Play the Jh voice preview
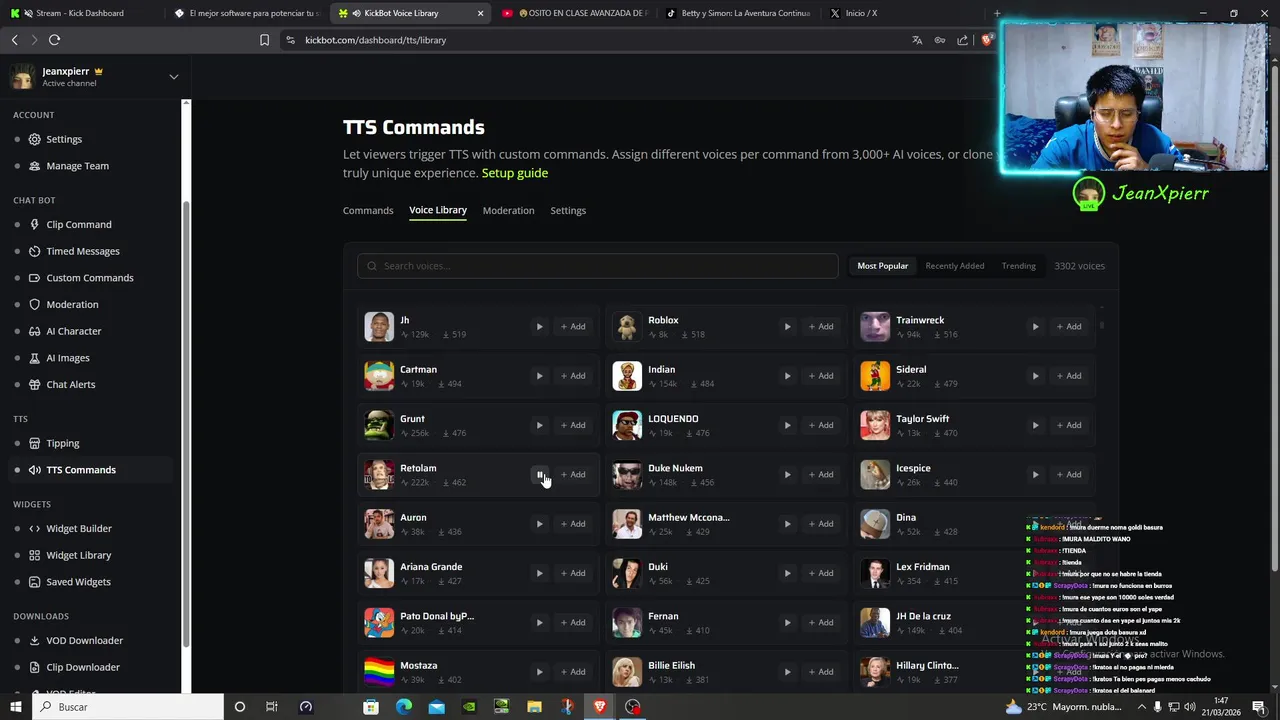Viewport: 1280px width, 720px height. 539,326
